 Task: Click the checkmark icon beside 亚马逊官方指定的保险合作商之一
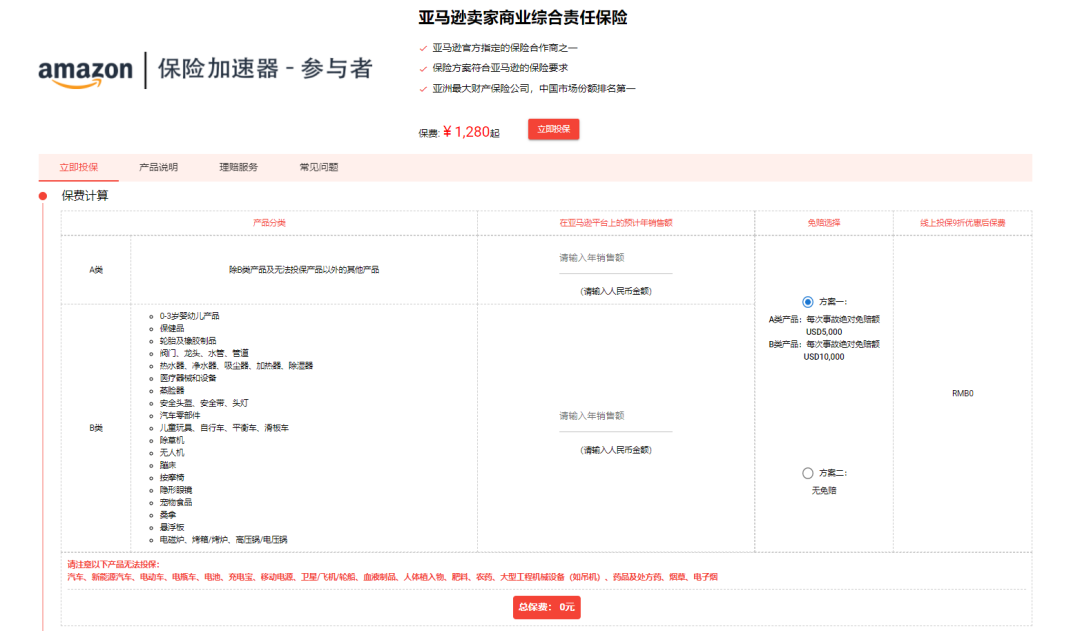click(x=421, y=46)
